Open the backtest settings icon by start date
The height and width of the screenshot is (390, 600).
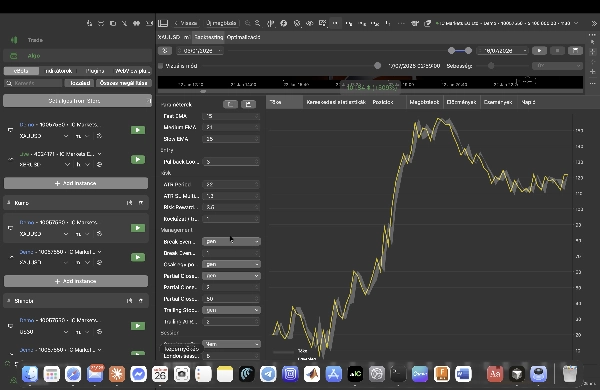(x=165, y=51)
